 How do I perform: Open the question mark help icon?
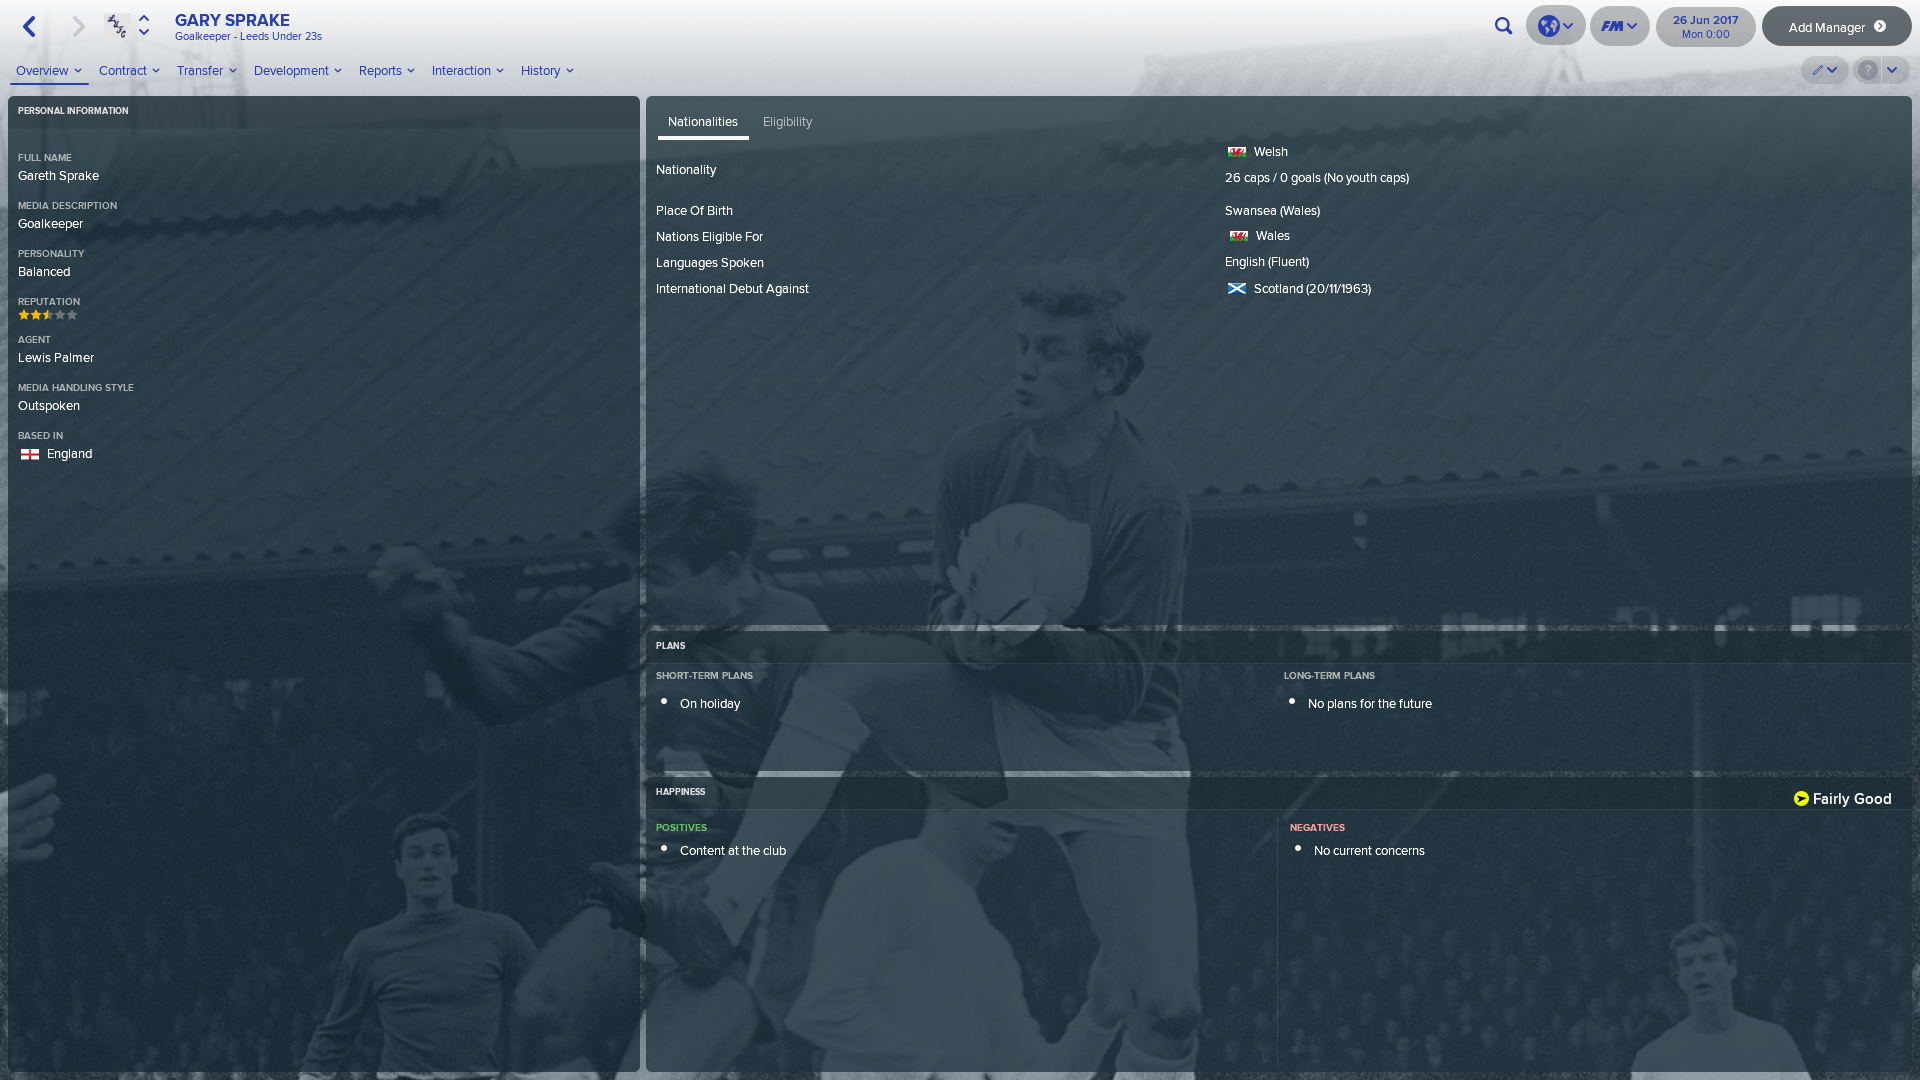tap(1866, 70)
